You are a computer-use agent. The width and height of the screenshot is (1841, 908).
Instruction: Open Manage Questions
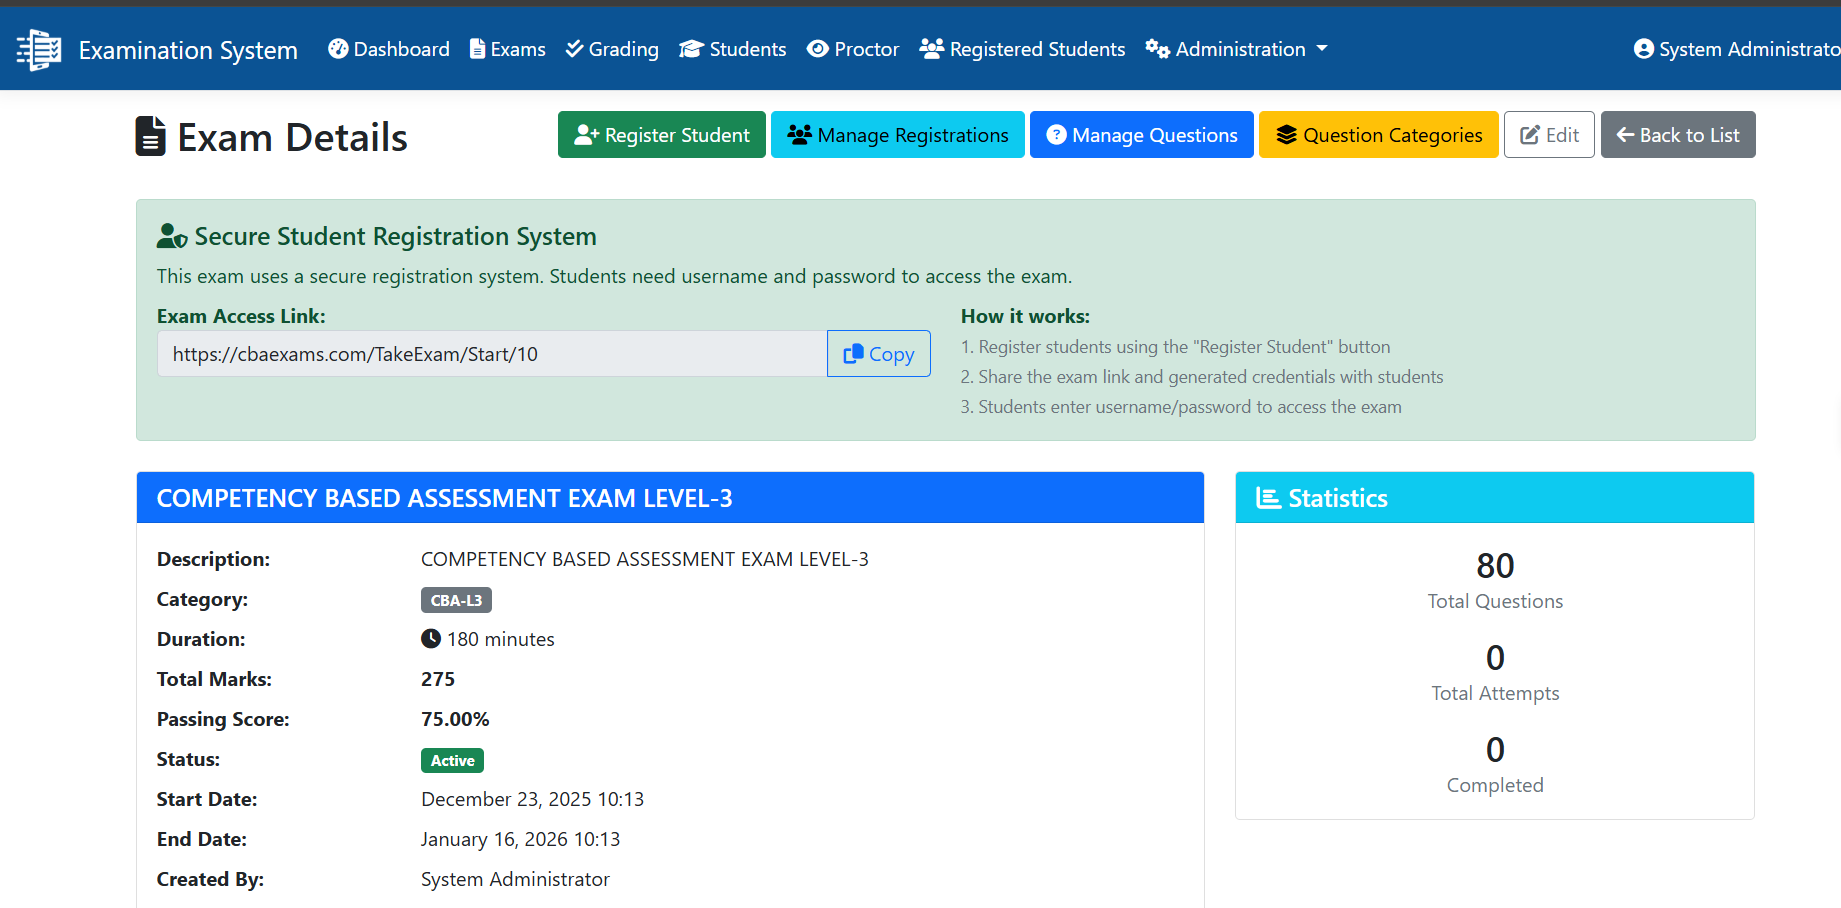point(1142,135)
